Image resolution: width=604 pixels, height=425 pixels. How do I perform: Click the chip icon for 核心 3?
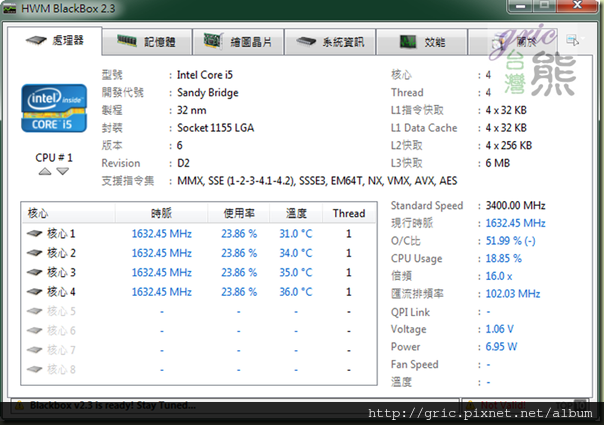click(34, 272)
